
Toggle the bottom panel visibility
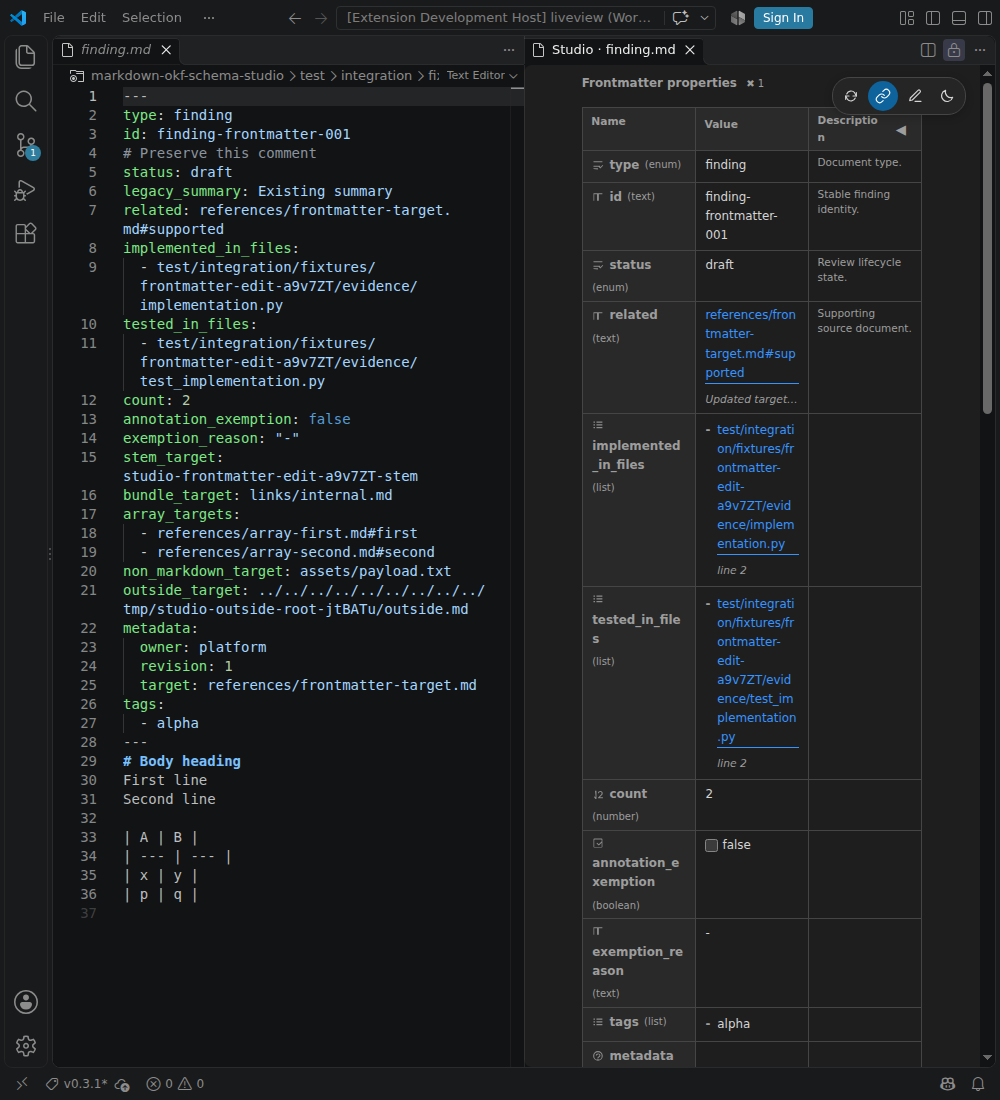click(959, 18)
